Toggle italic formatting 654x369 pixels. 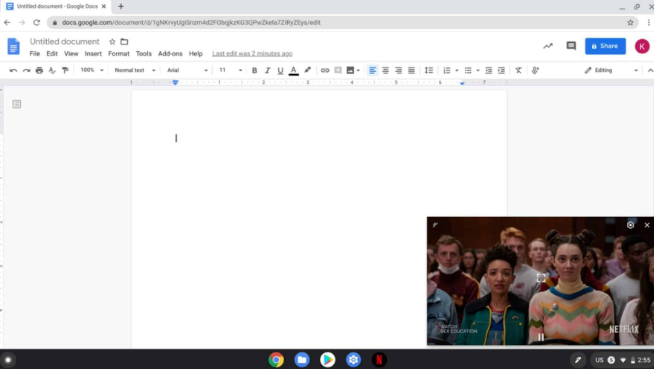pos(267,70)
